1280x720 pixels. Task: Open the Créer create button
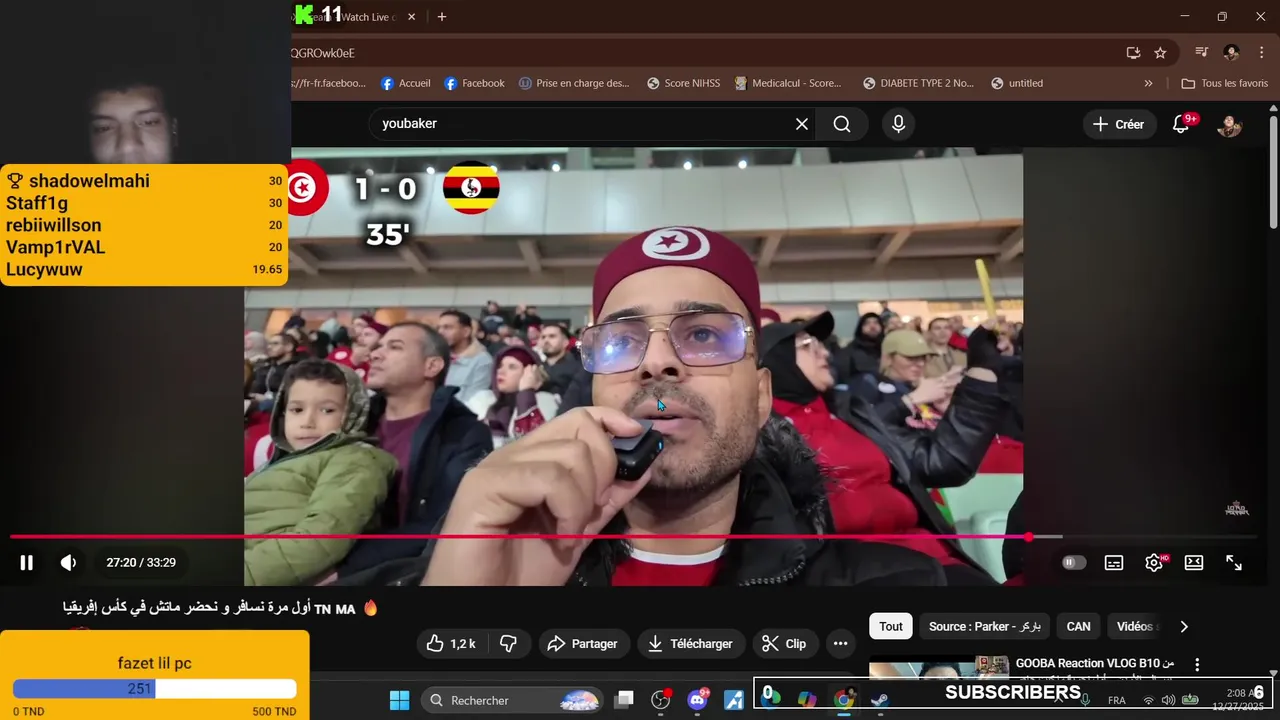coord(1118,124)
